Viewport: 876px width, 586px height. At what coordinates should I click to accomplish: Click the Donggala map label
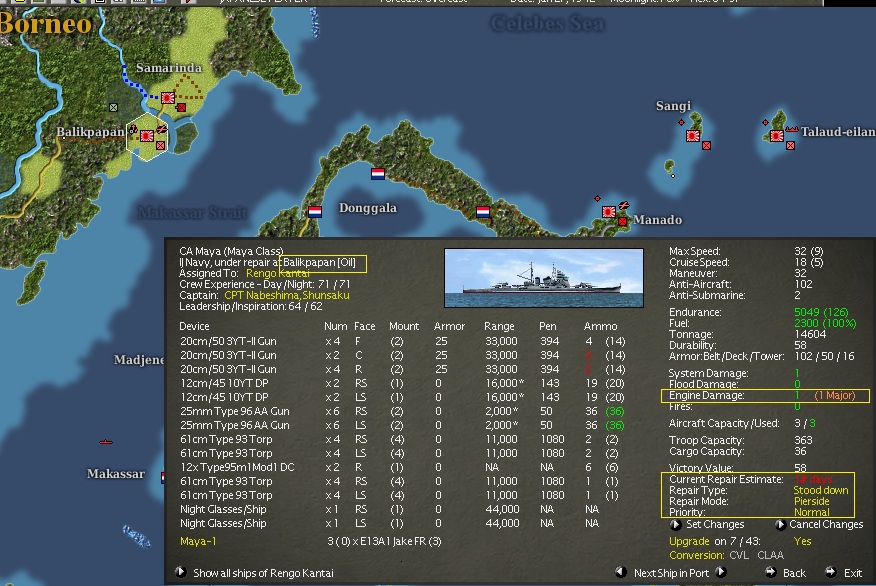[x=368, y=208]
